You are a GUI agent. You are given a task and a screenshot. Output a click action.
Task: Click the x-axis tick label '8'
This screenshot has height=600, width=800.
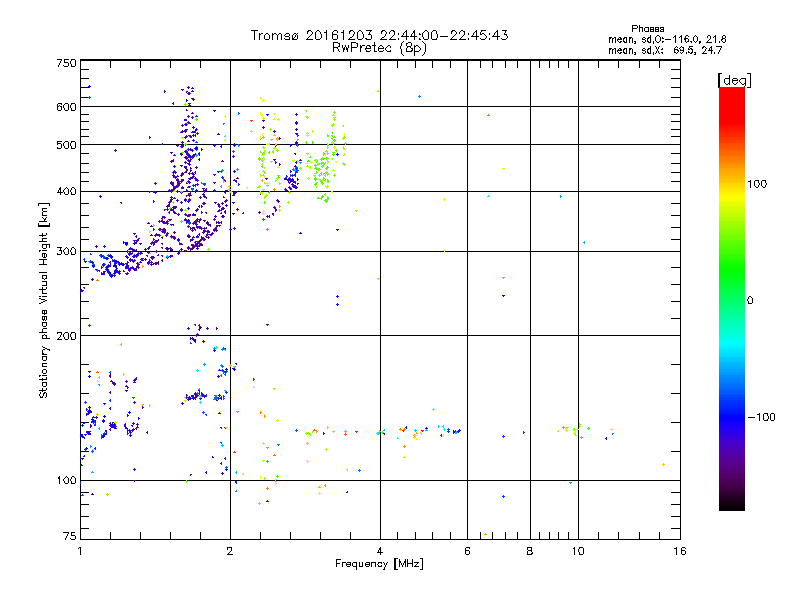coord(530,551)
